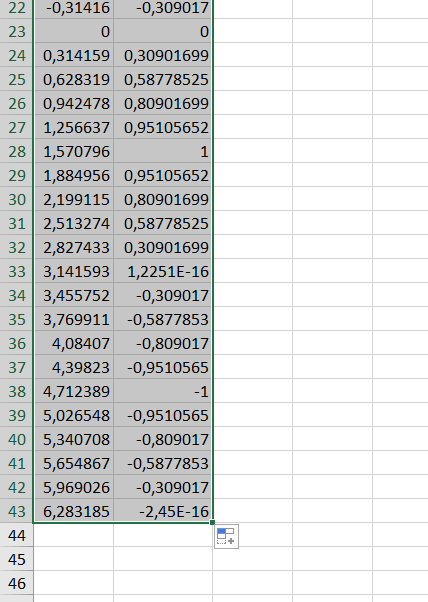The height and width of the screenshot is (602, 428).
Task: Select row header 28
Action: click(x=17, y=151)
